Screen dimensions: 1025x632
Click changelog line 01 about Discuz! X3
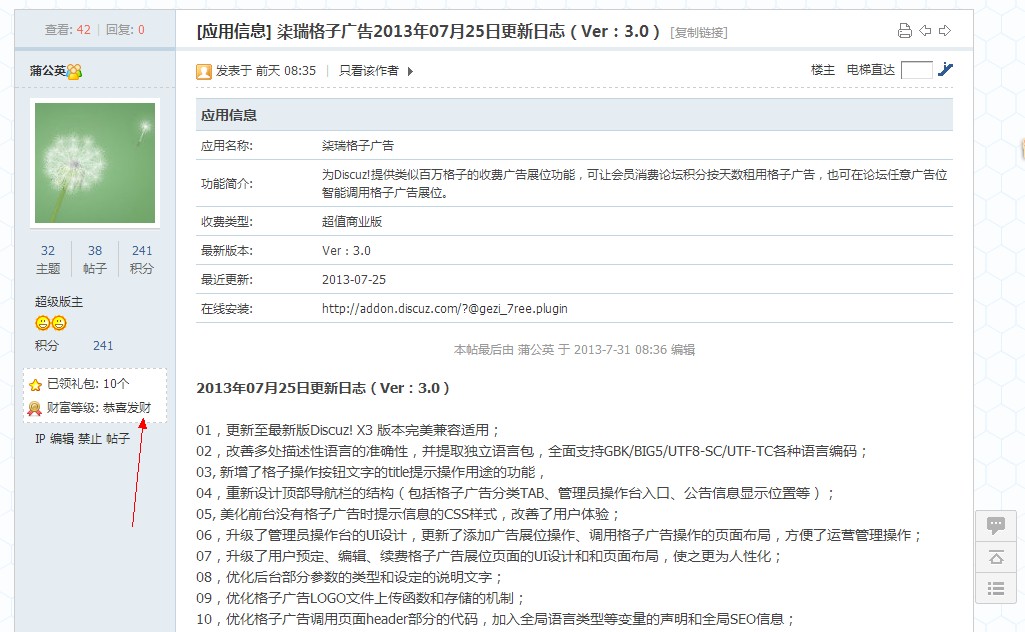coord(348,430)
